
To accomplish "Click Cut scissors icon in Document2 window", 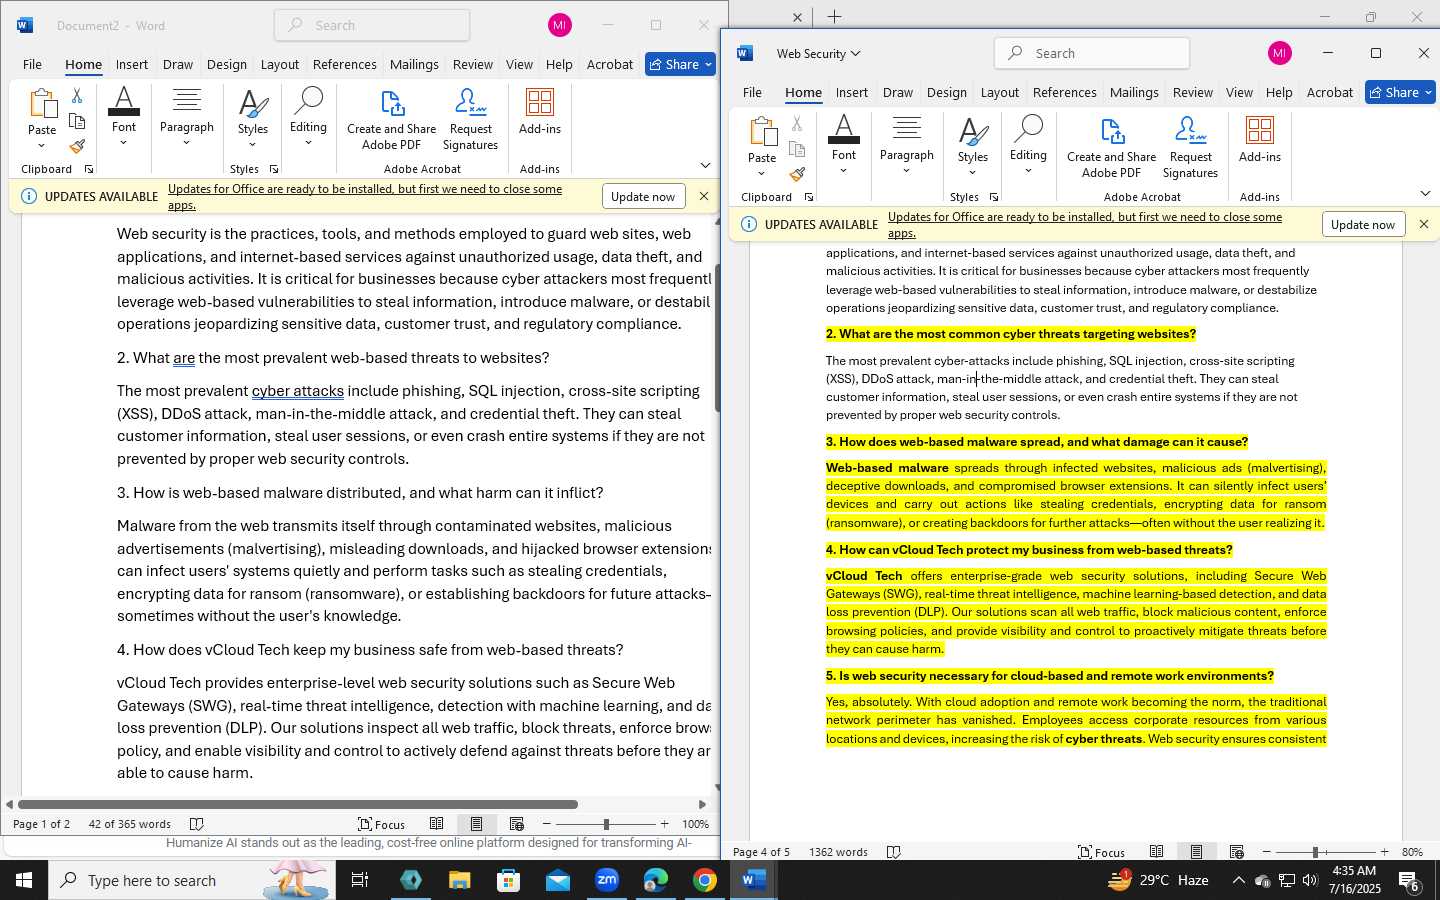I will pyautogui.click(x=77, y=96).
